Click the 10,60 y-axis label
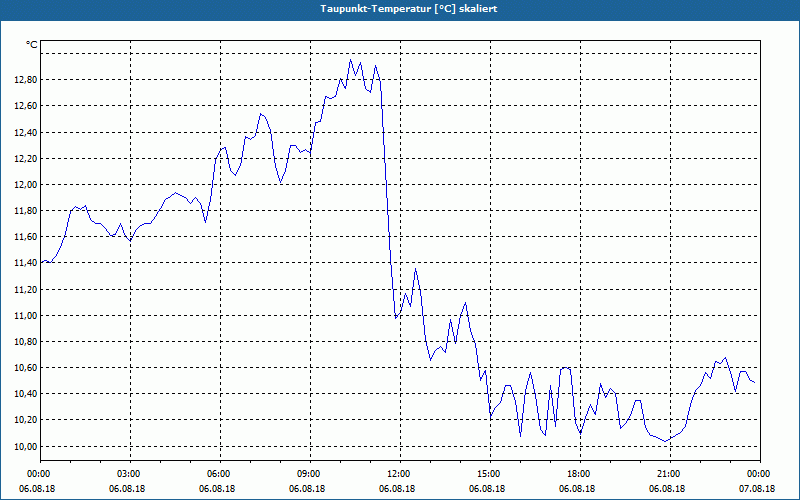Viewport: 800px width, 500px height. (27, 367)
